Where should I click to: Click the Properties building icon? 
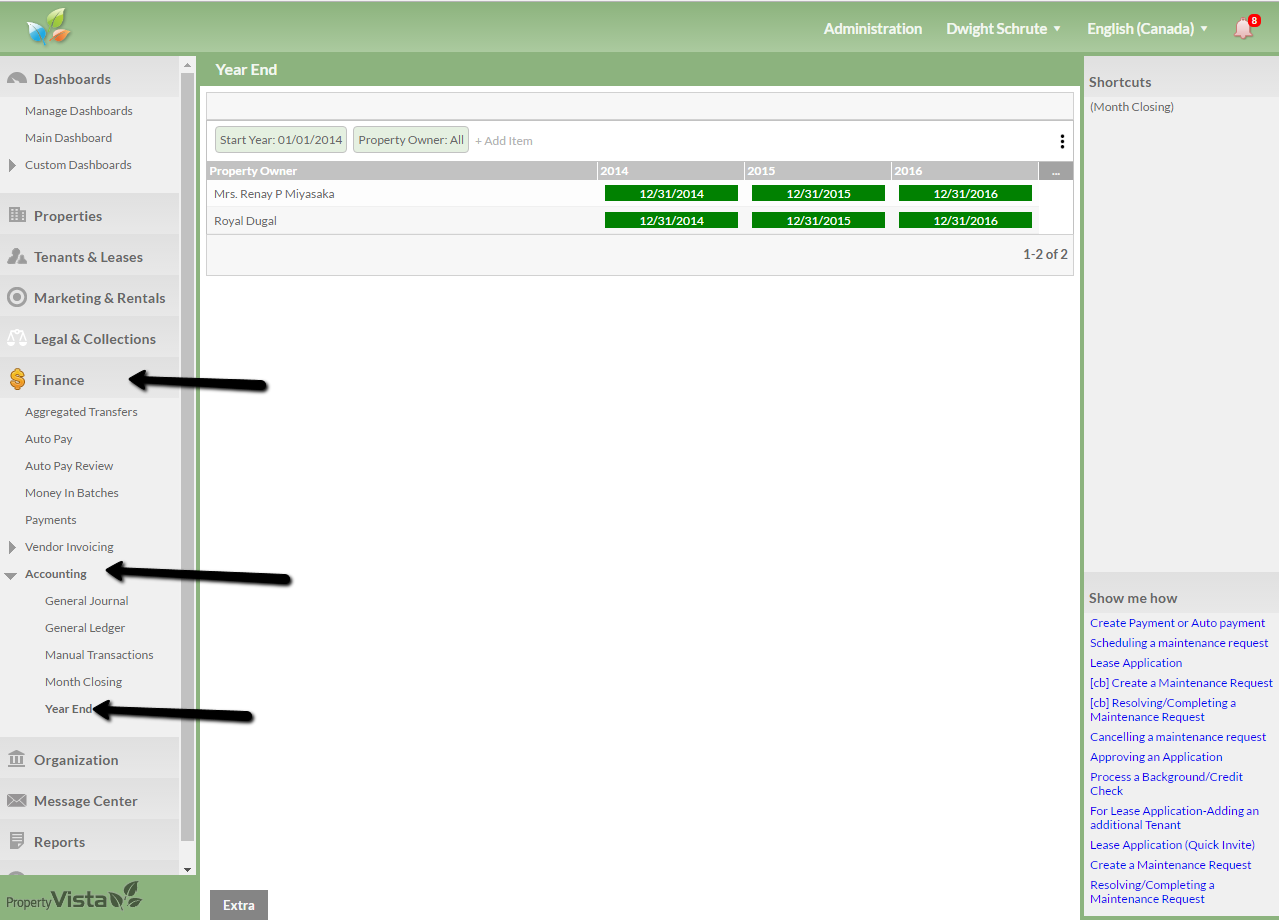click(x=17, y=216)
